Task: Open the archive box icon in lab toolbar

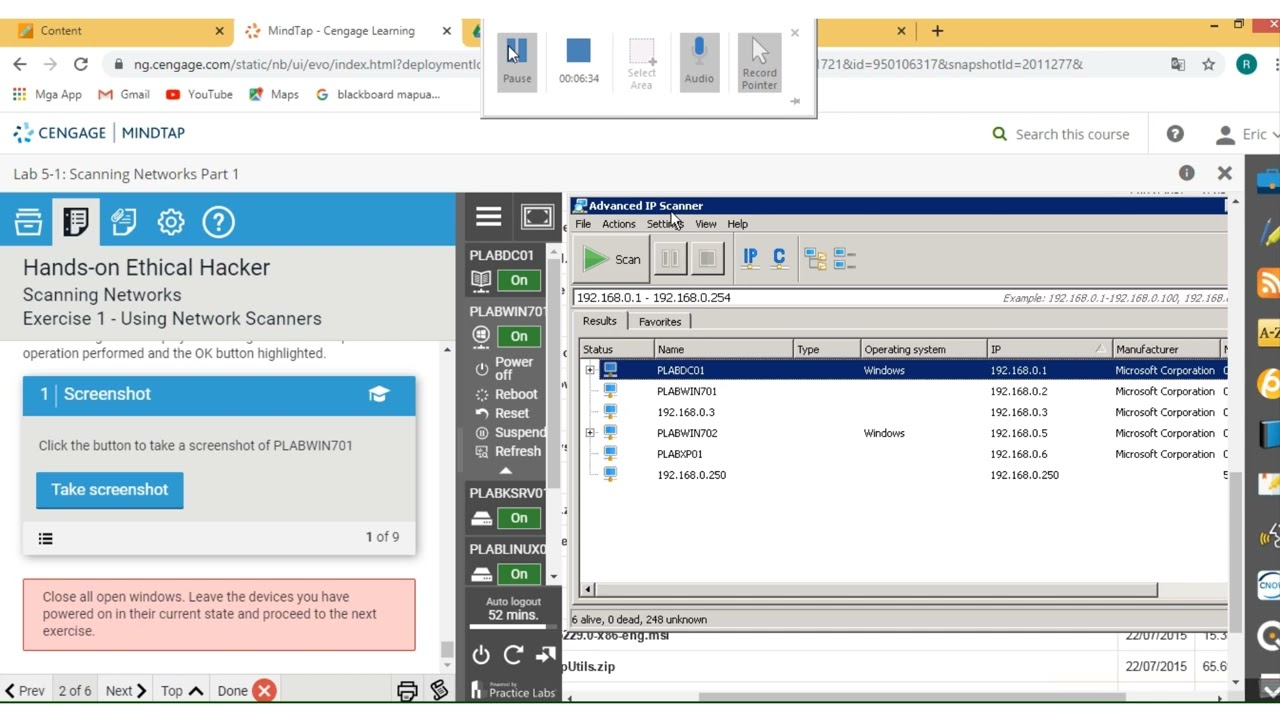Action: click(x=28, y=222)
